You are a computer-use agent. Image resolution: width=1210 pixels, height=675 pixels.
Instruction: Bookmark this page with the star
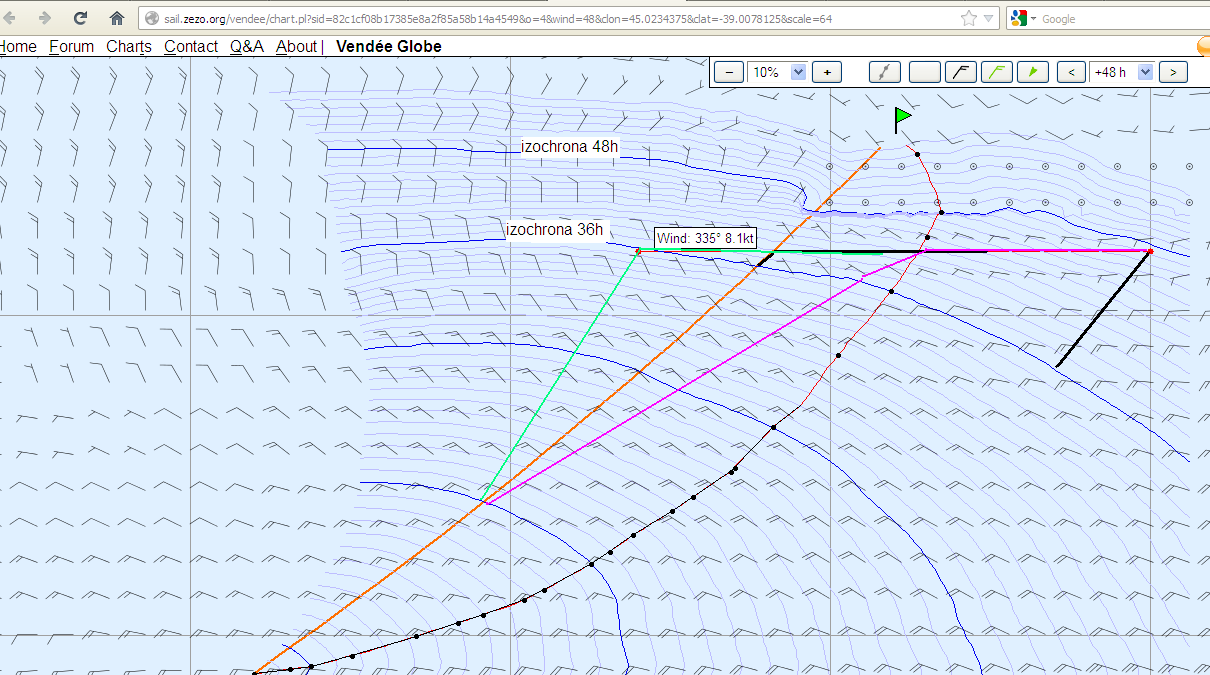[968, 19]
